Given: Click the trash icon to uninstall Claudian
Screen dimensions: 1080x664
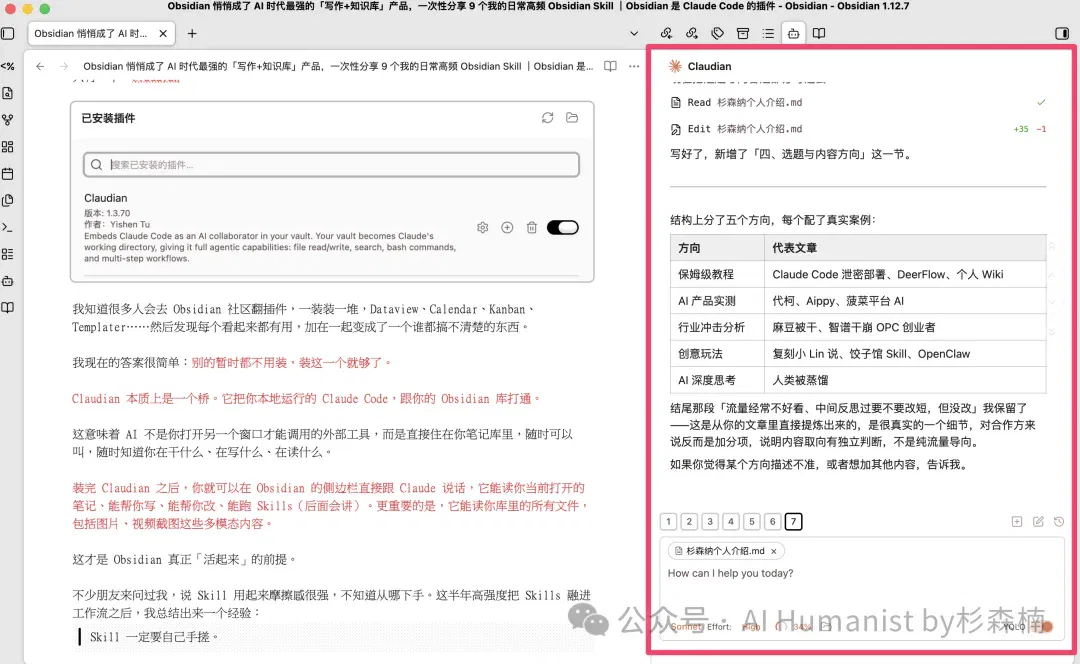Looking at the screenshot, I should click(x=532, y=227).
